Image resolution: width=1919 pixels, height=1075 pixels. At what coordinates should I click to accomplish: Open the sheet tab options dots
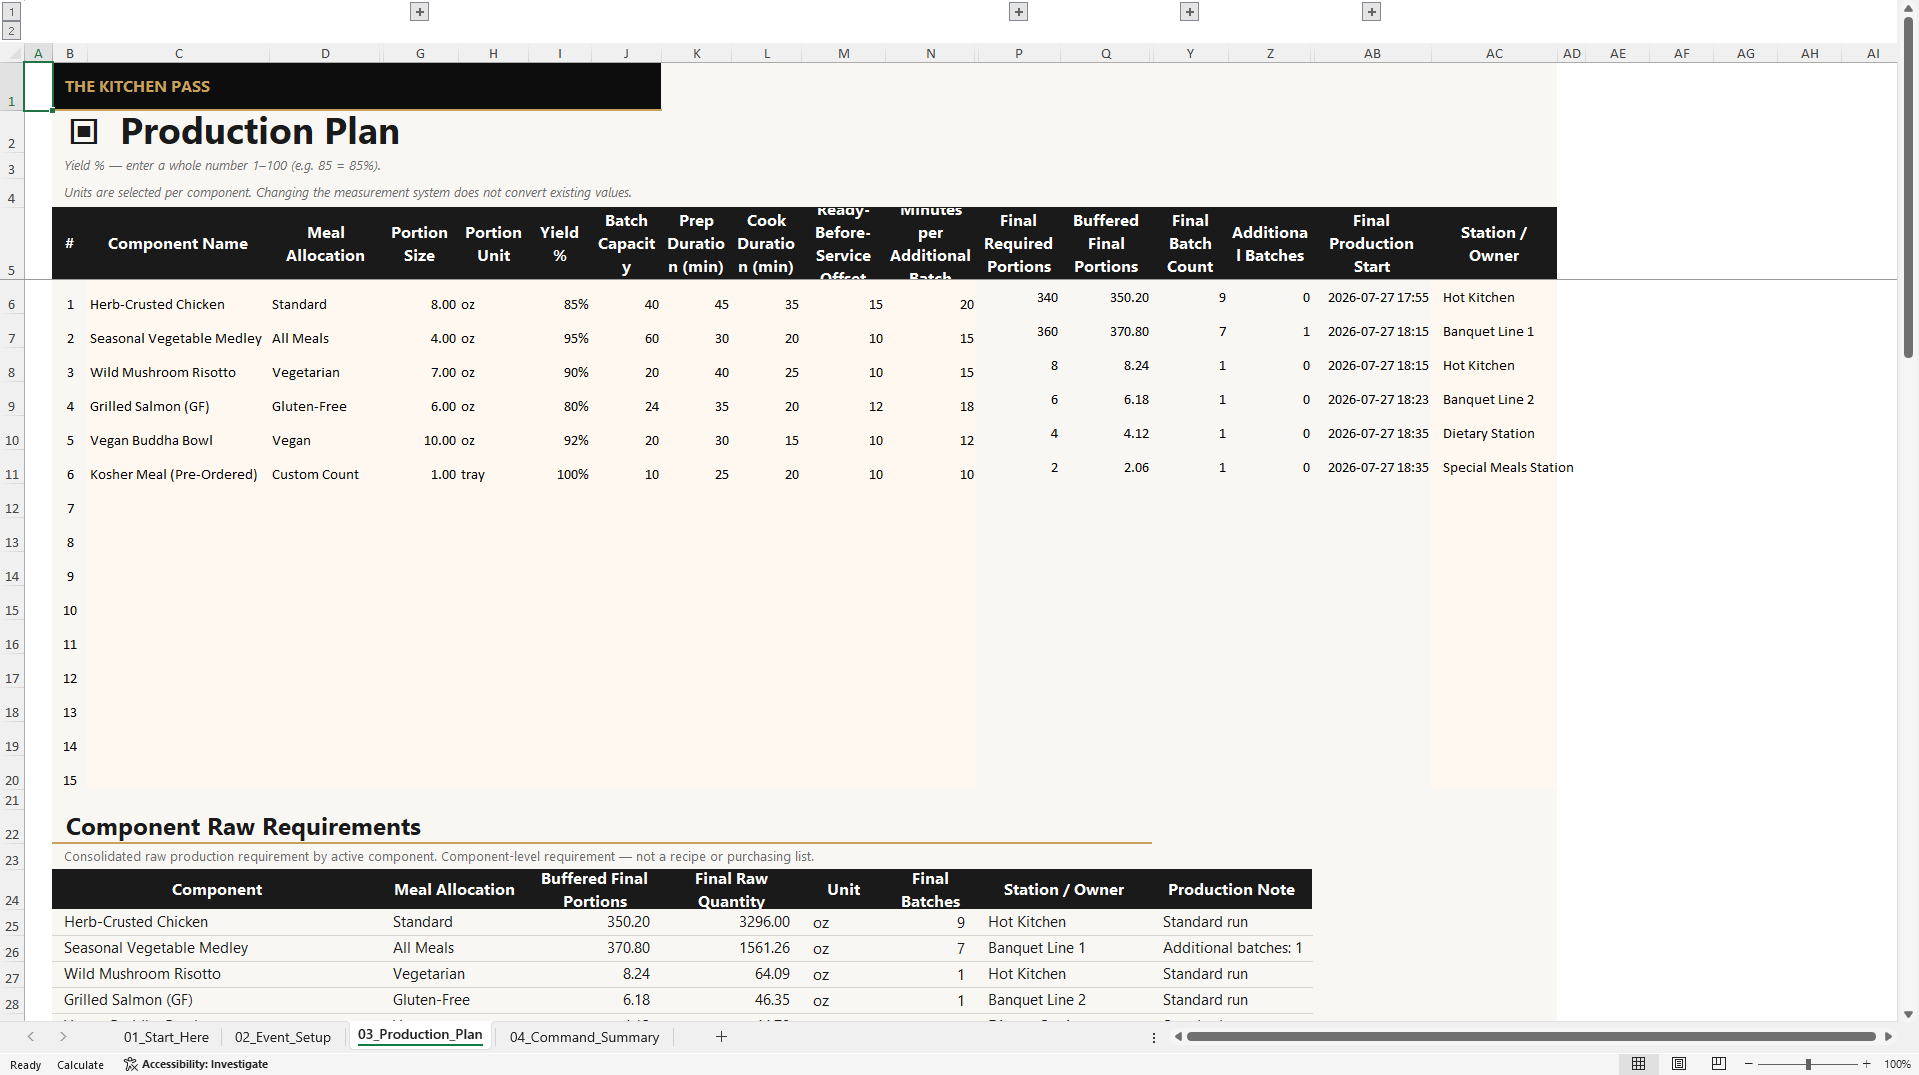pyautogui.click(x=1153, y=1037)
